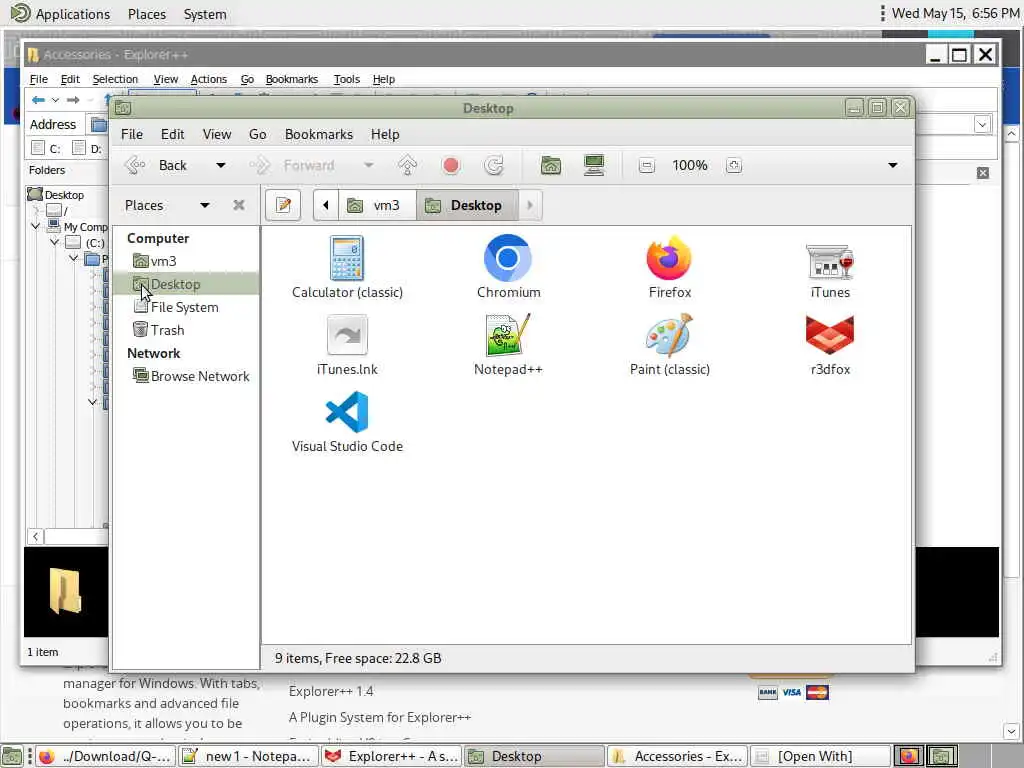Click the red Stop loading button
Screen dimensions: 1024x768
451,165
